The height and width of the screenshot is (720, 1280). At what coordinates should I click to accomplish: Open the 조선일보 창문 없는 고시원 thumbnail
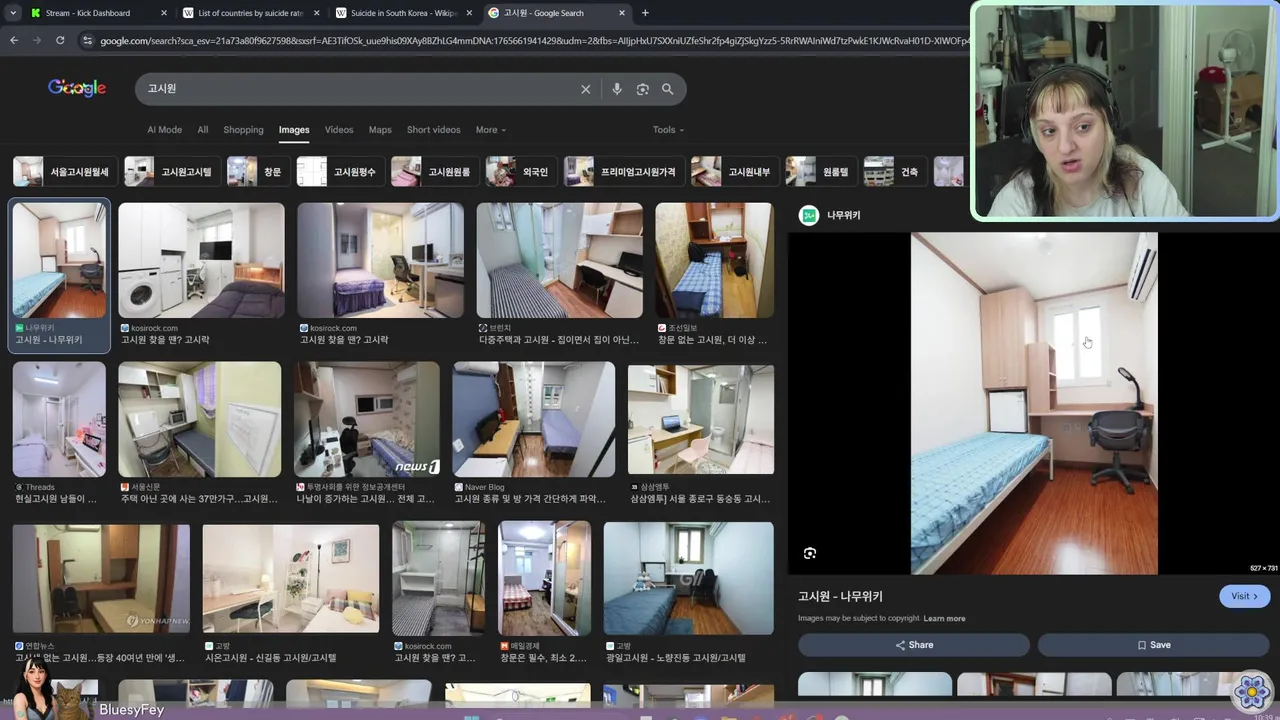click(714, 260)
